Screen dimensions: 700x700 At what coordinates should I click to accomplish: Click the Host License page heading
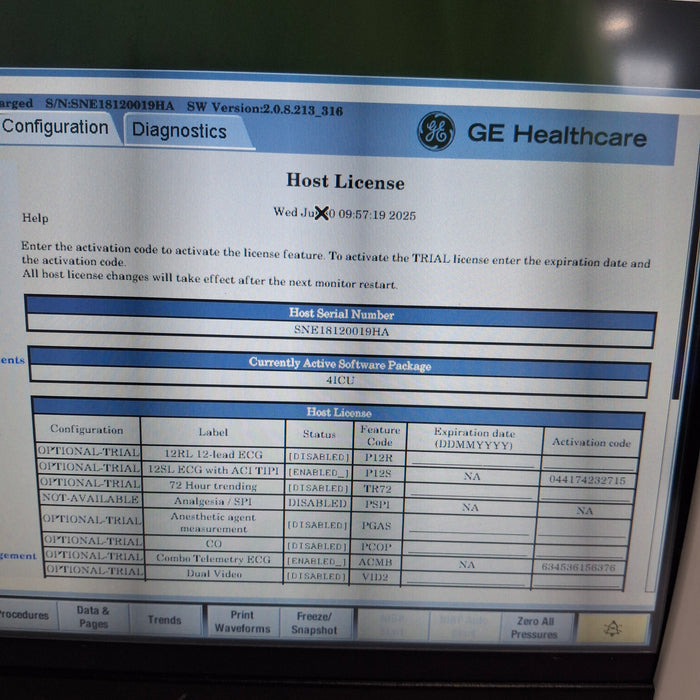tap(345, 181)
